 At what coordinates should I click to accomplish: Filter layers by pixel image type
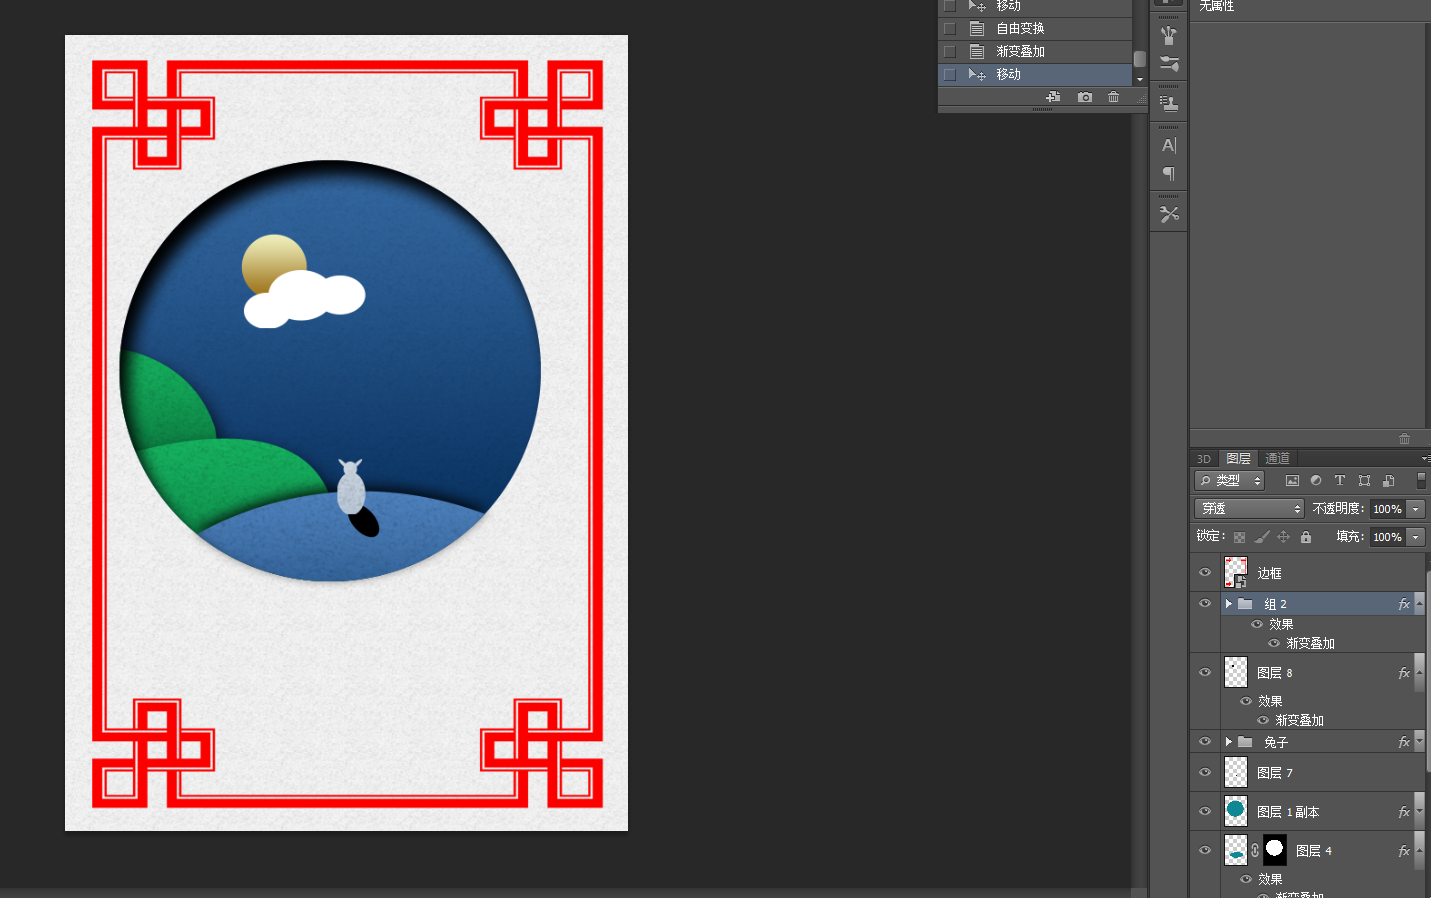click(1292, 481)
